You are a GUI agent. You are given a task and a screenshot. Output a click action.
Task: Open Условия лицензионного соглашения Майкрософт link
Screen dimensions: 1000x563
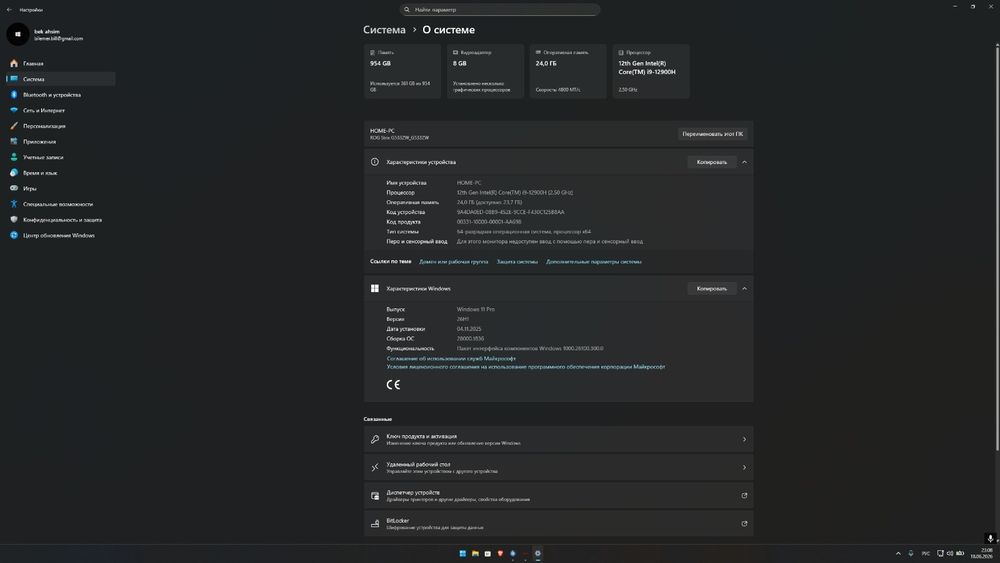coord(526,367)
